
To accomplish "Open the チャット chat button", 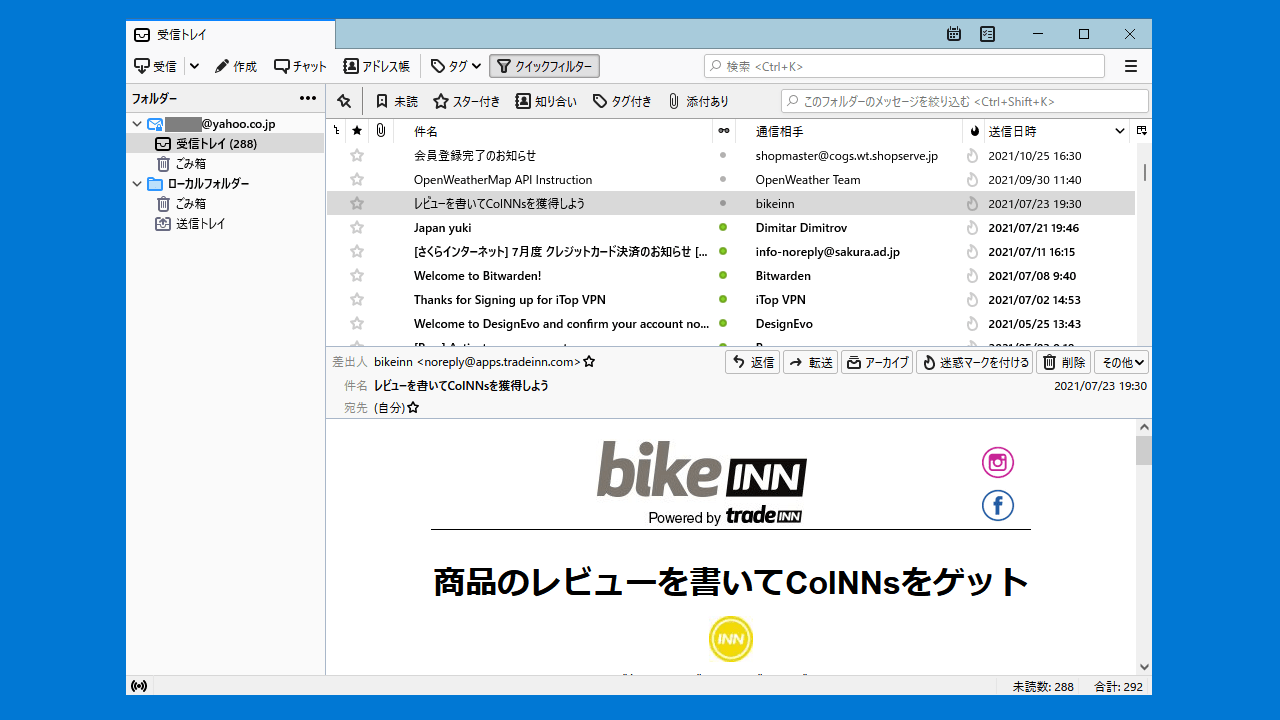I will point(301,66).
